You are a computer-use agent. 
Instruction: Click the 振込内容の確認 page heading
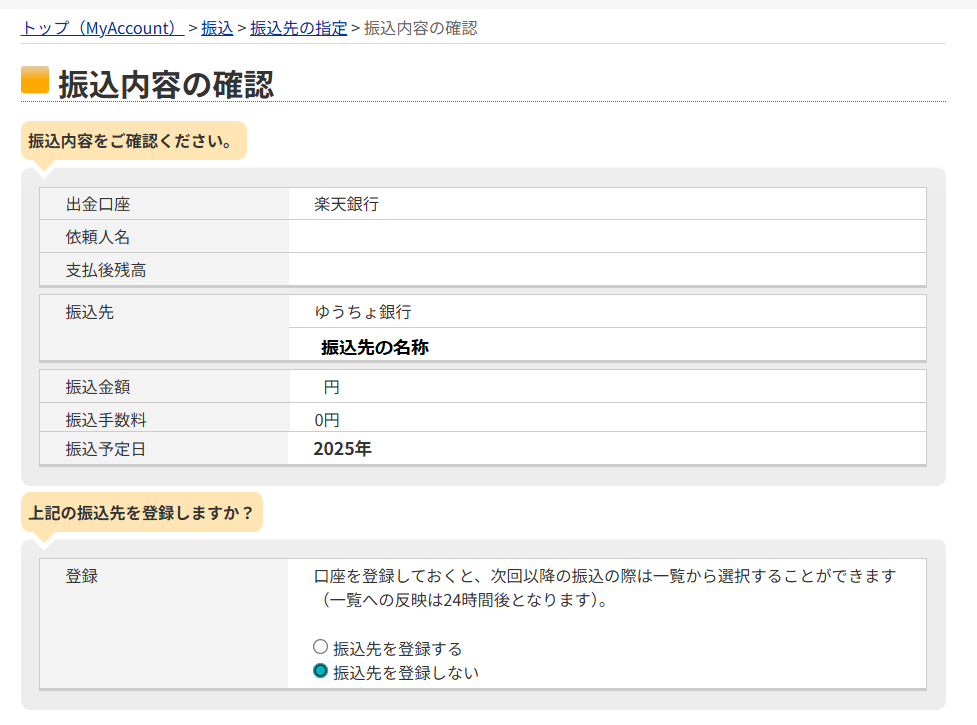pyautogui.click(x=166, y=84)
